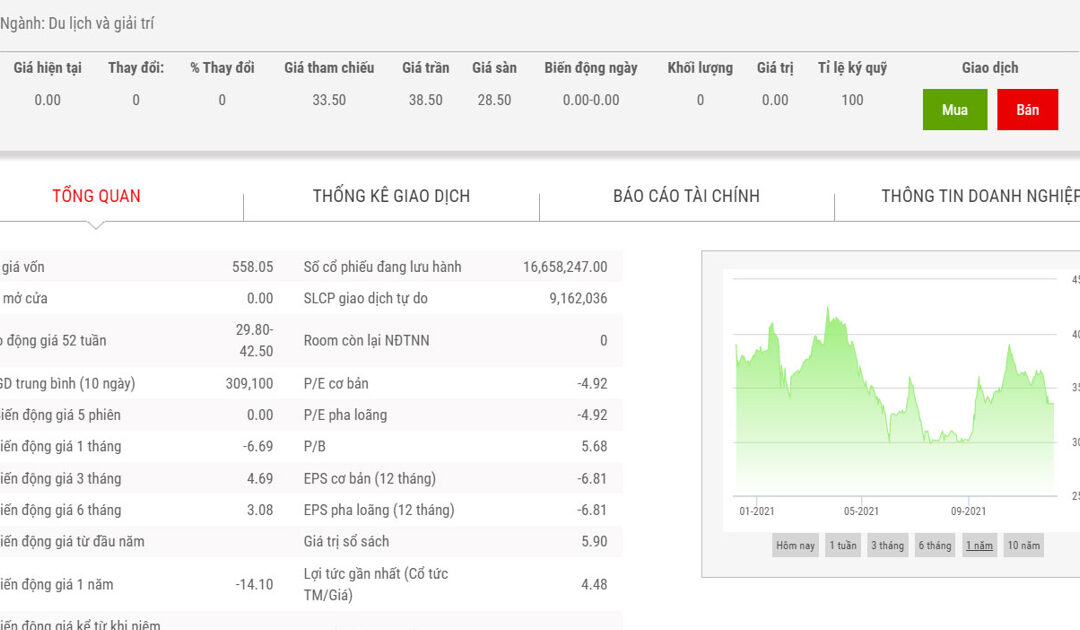
Task: Select the 1 năm chart range
Action: [979, 545]
